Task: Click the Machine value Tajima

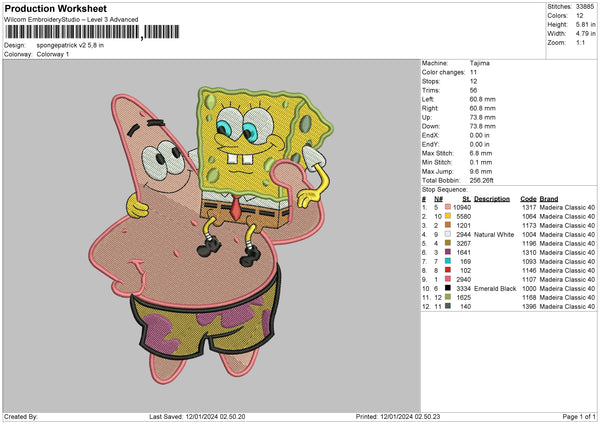Action: click(479, 63)
